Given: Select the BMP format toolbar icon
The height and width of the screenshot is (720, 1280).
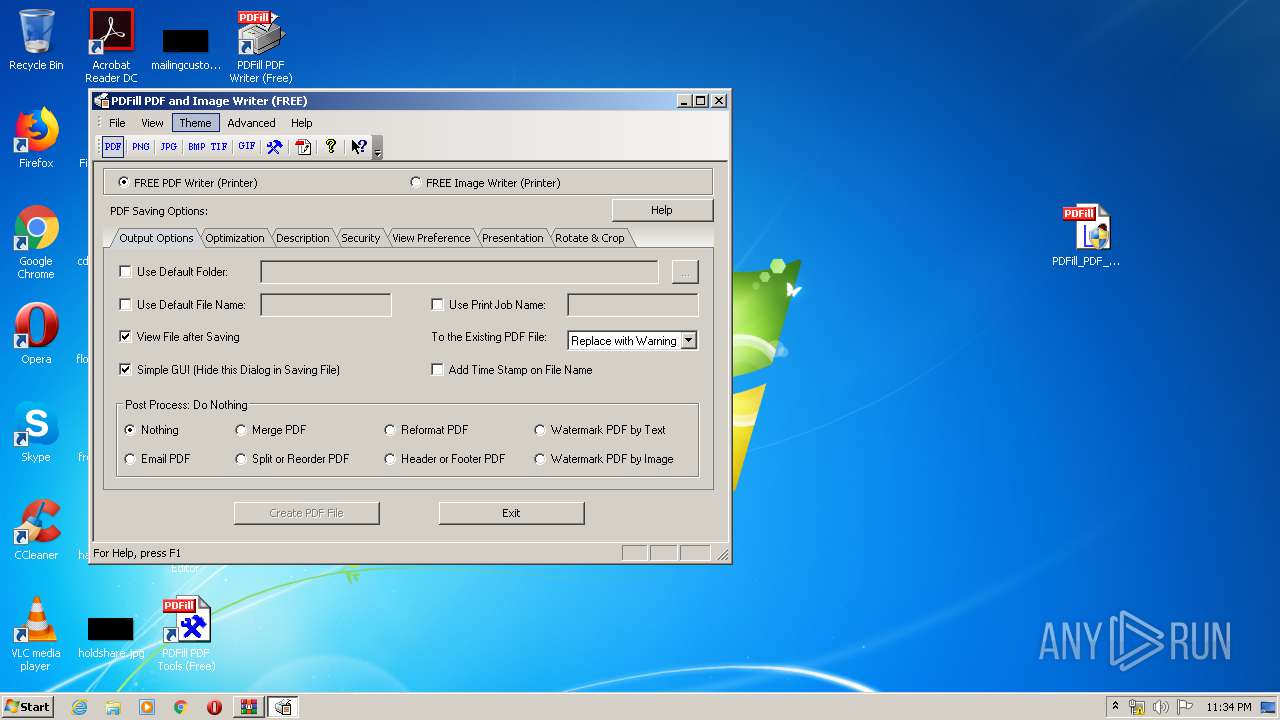Looking at the screenshot, I should [x=196, y=147].
